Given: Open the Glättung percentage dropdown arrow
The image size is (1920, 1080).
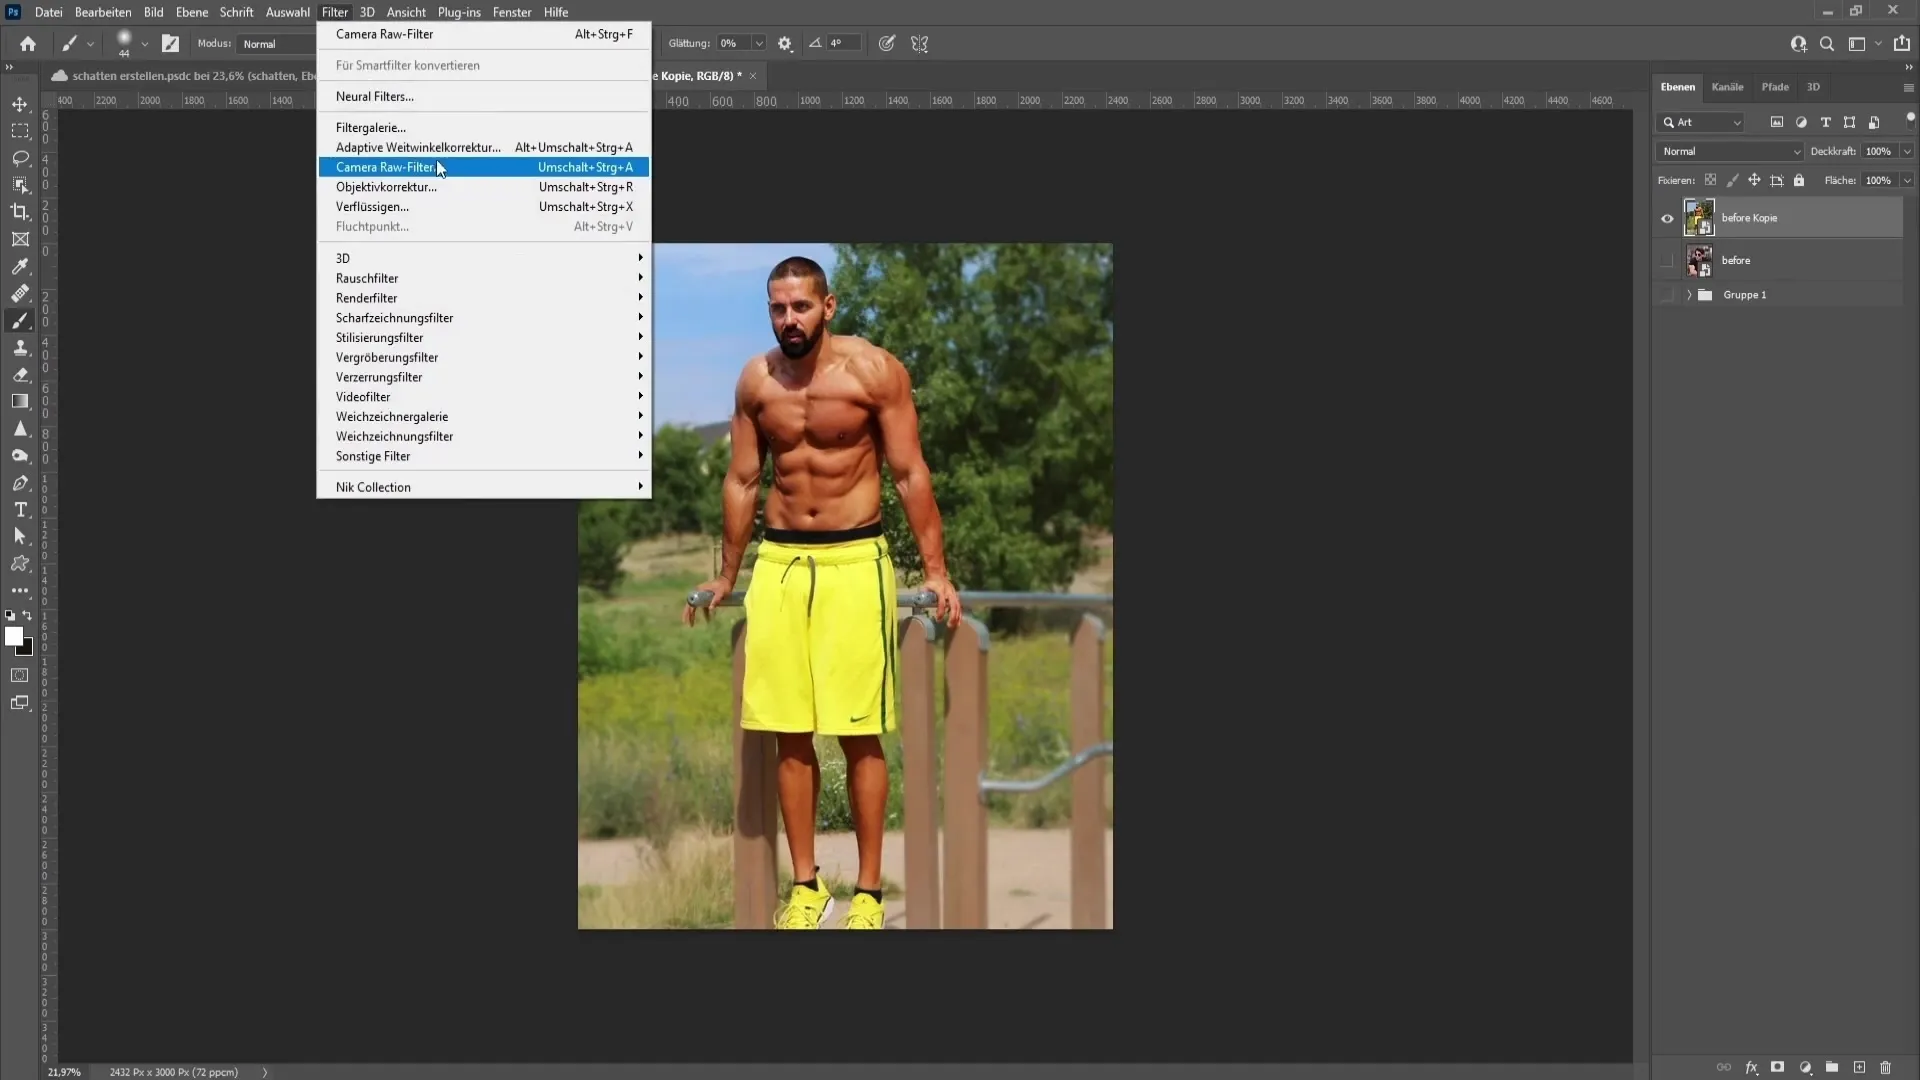Looking at the screenshot, I should (759, 43).
